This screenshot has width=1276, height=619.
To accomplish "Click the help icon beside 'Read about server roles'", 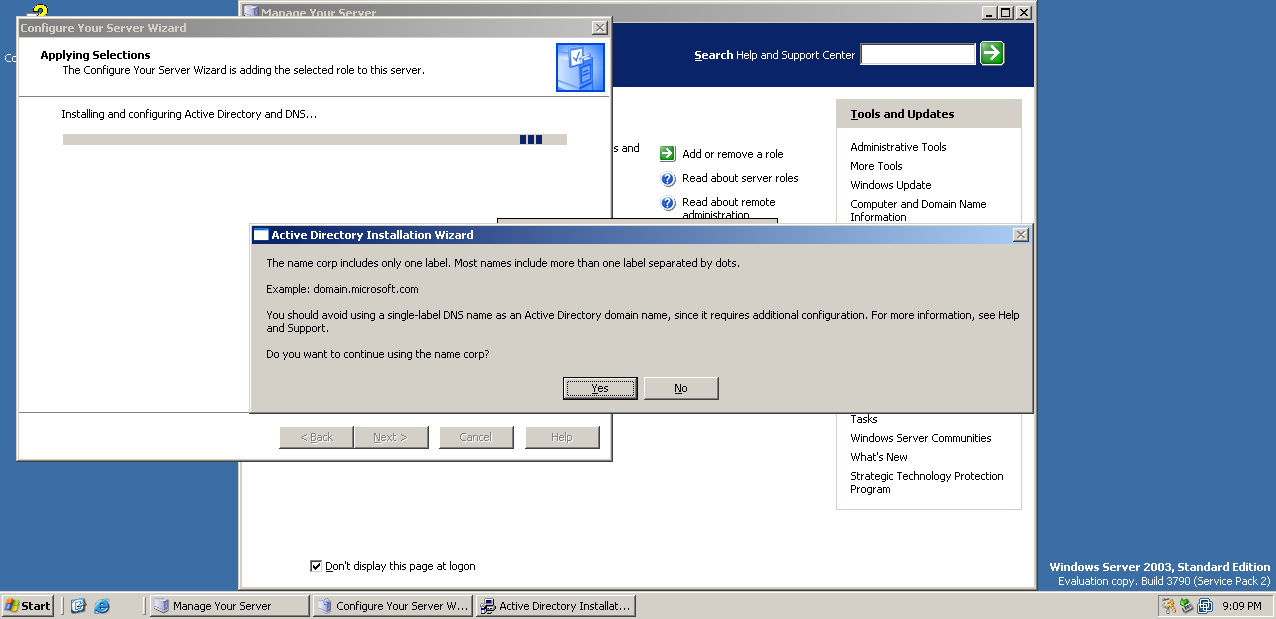I will pyautogui.click(x=668, y=179).
